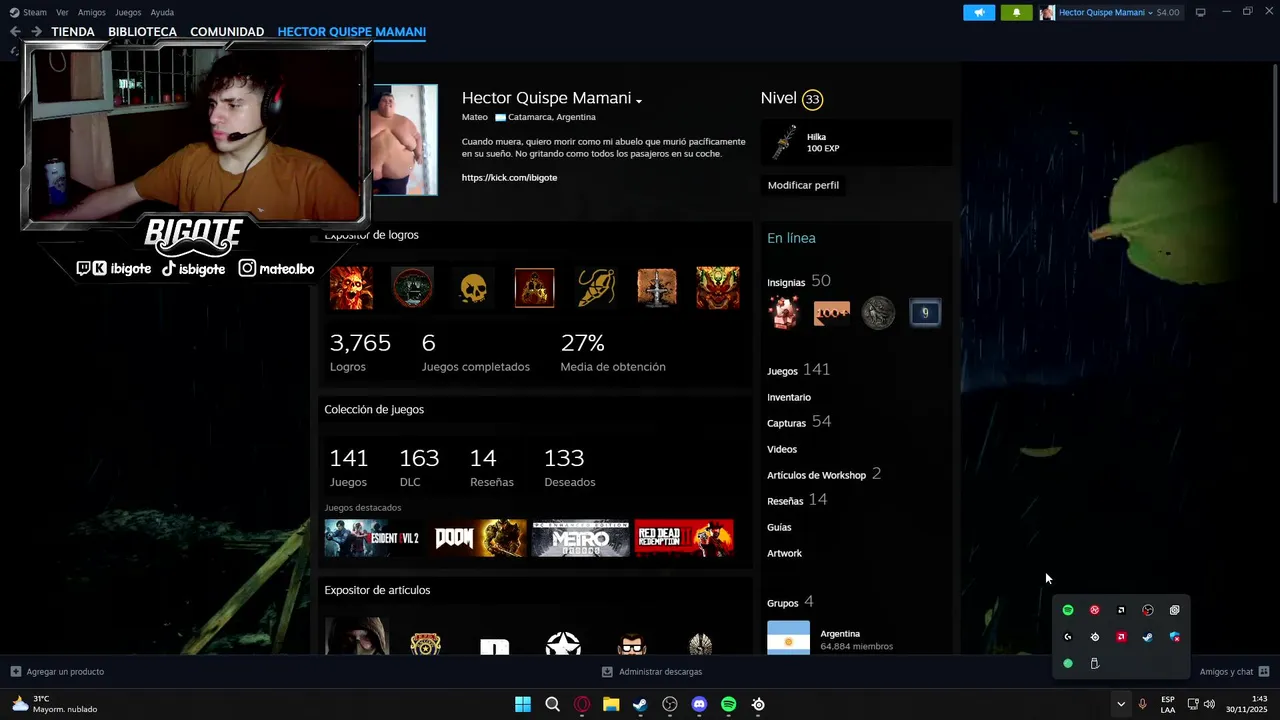Open the silver coin badge icon

coord(878,313)
